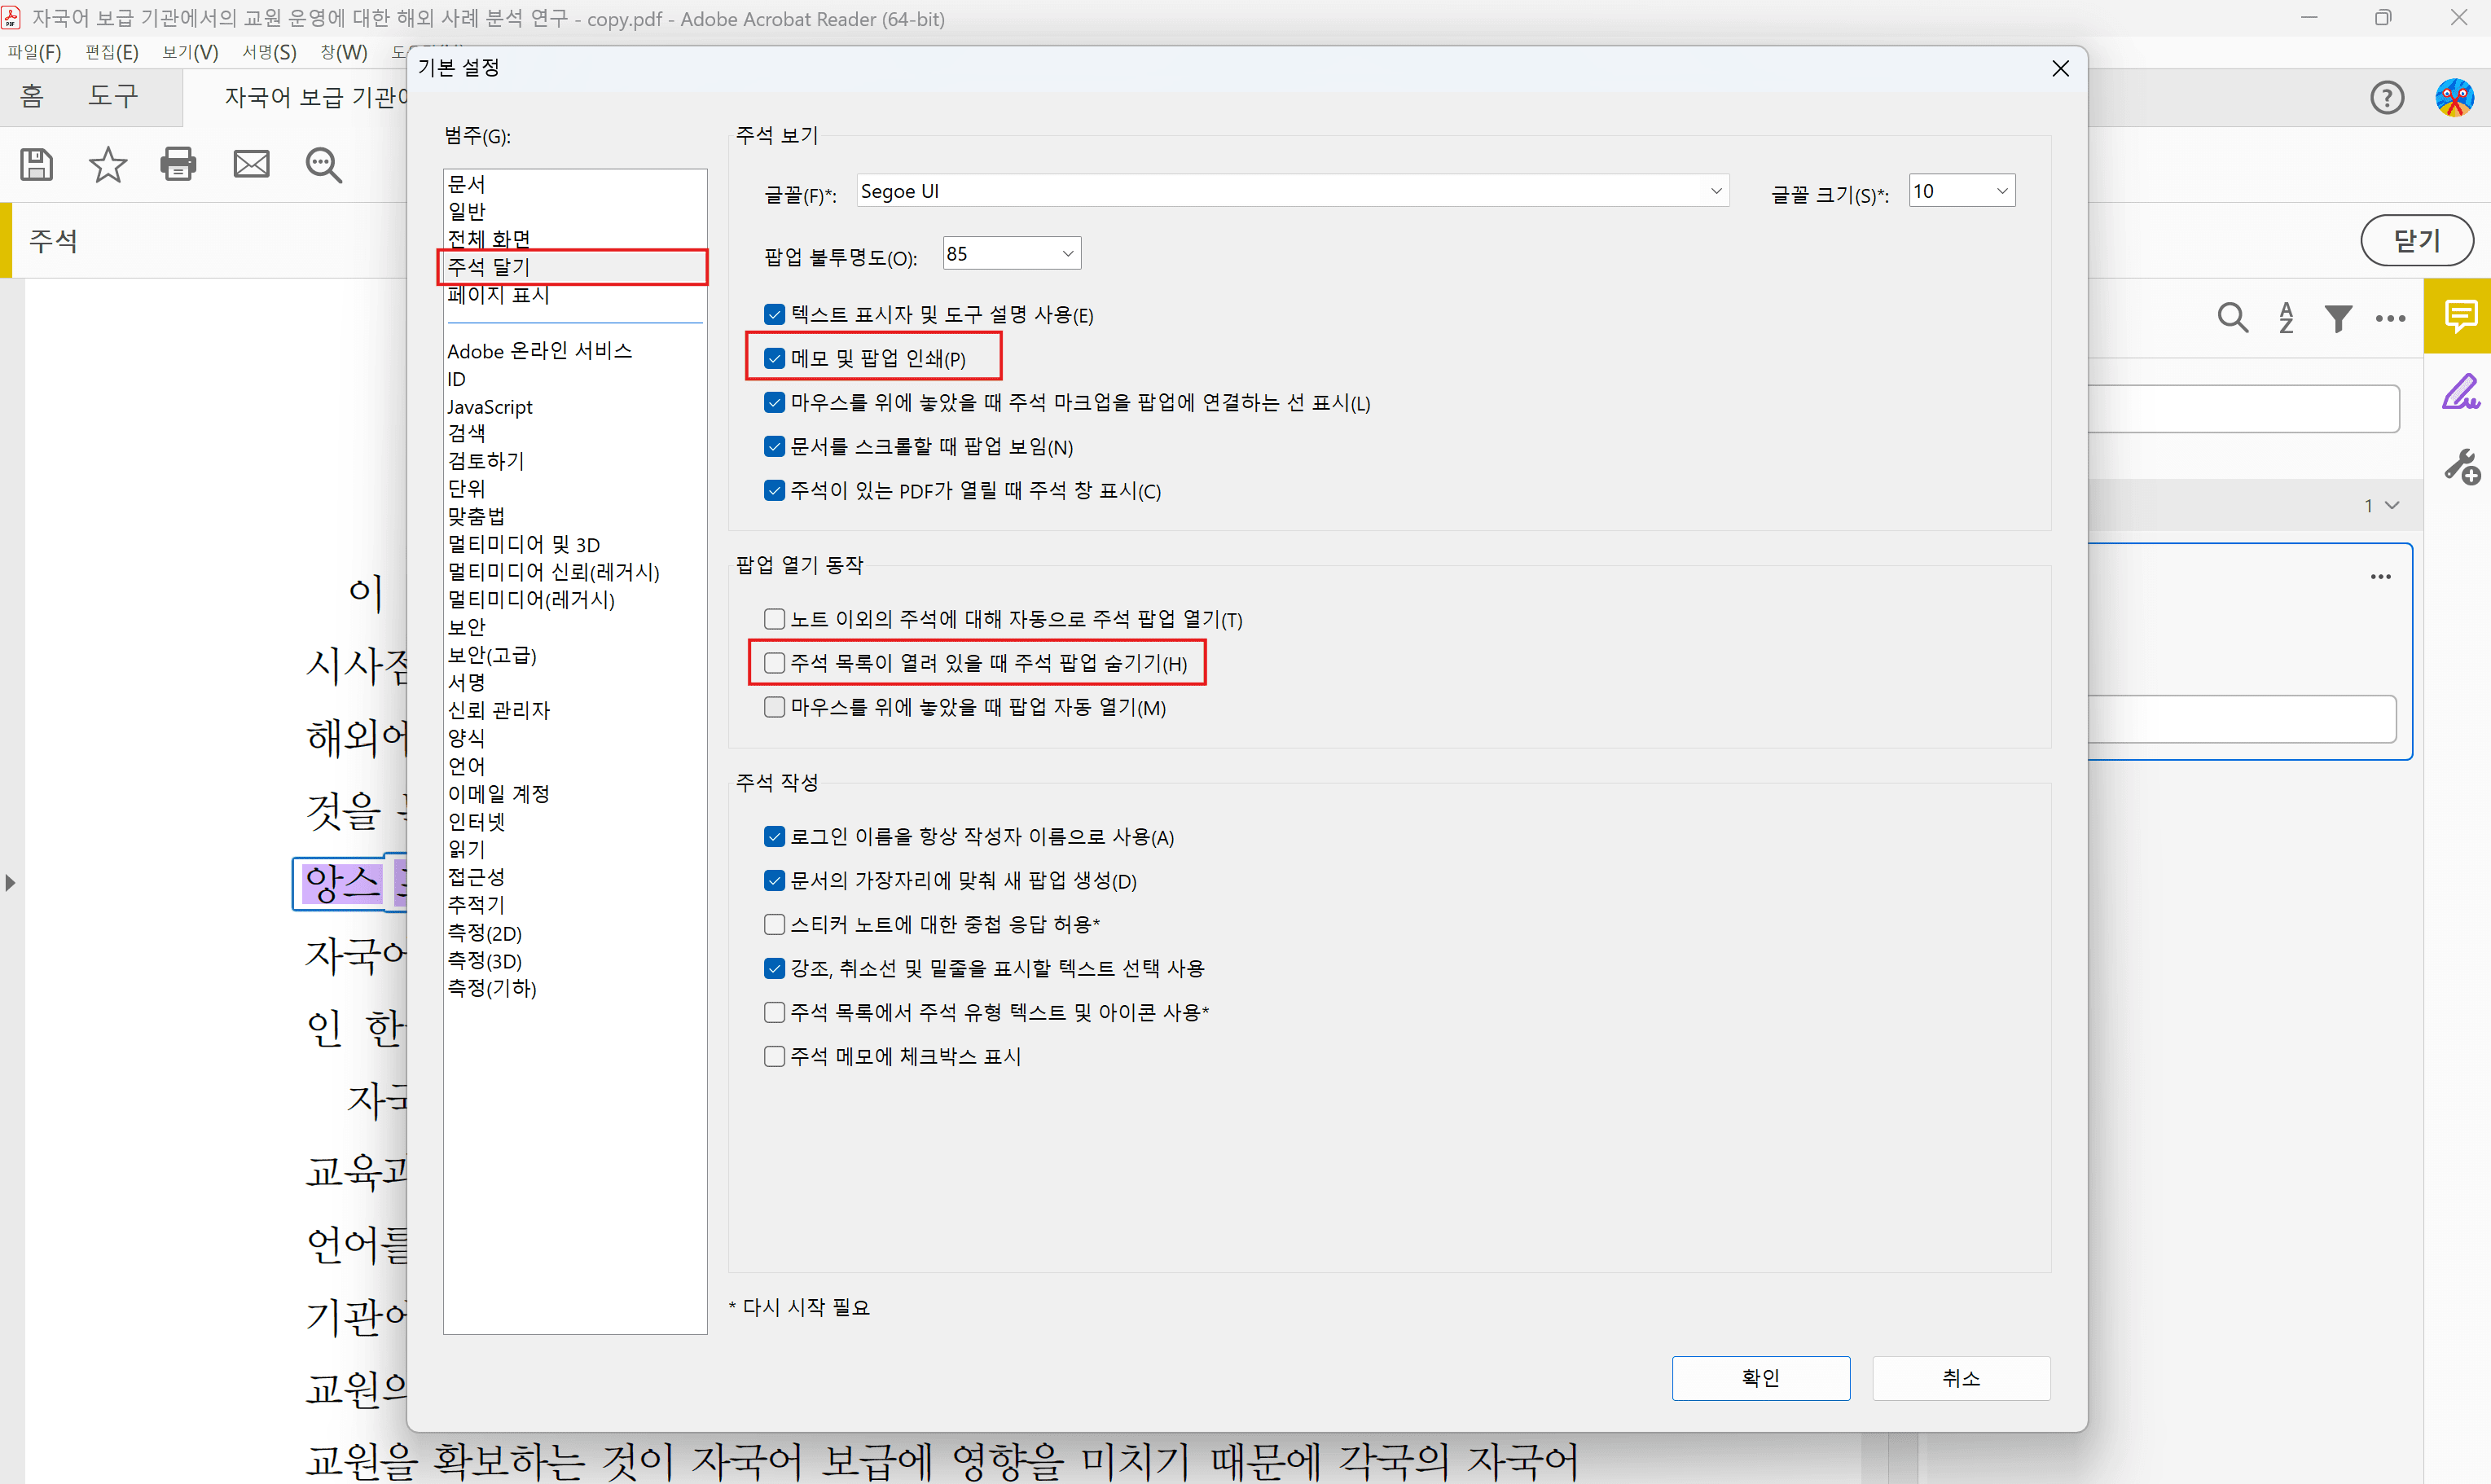This screenshot has width=2491, height=1484.
Task: Select the 이메일 계정 category
Action: click(x=498, y=794)
